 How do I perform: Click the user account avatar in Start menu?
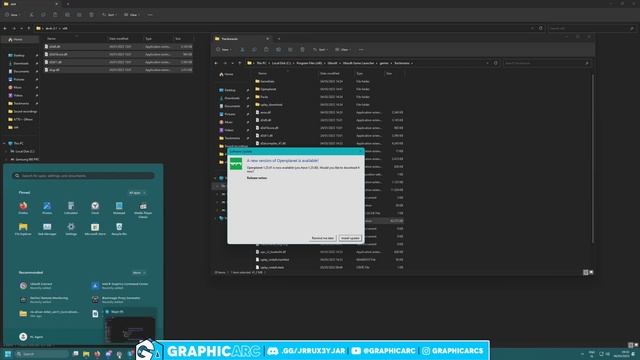(x=23, y=337)
